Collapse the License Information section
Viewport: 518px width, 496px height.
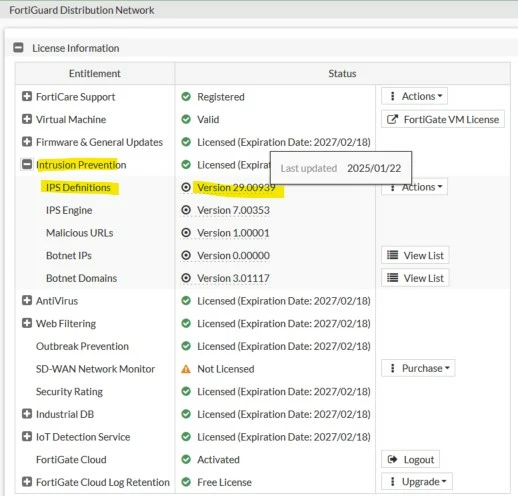(x=18, y=48)
